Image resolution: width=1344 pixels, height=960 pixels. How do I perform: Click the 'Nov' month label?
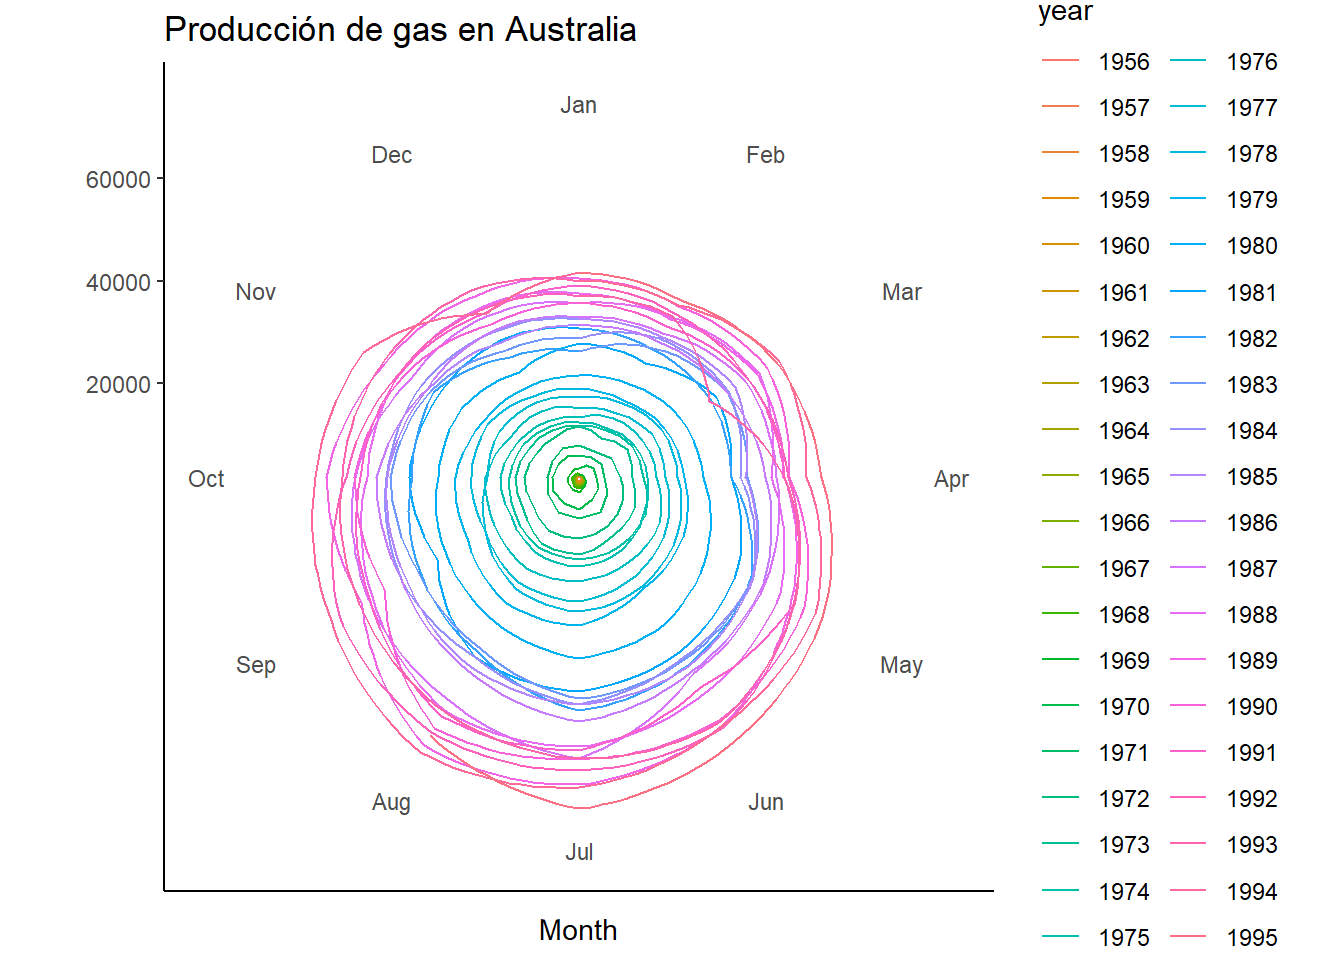(255, 292)
